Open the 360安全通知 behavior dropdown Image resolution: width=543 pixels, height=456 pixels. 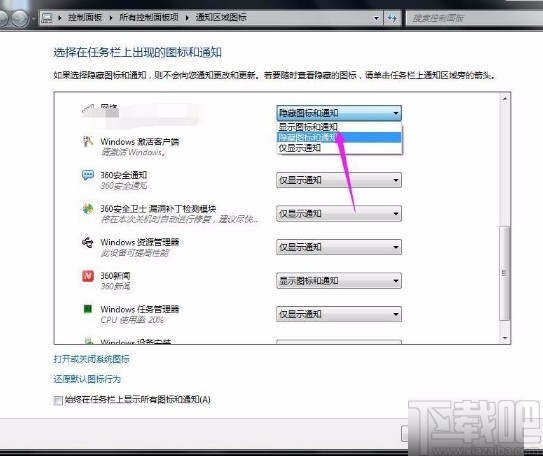(x=339, y=180)
